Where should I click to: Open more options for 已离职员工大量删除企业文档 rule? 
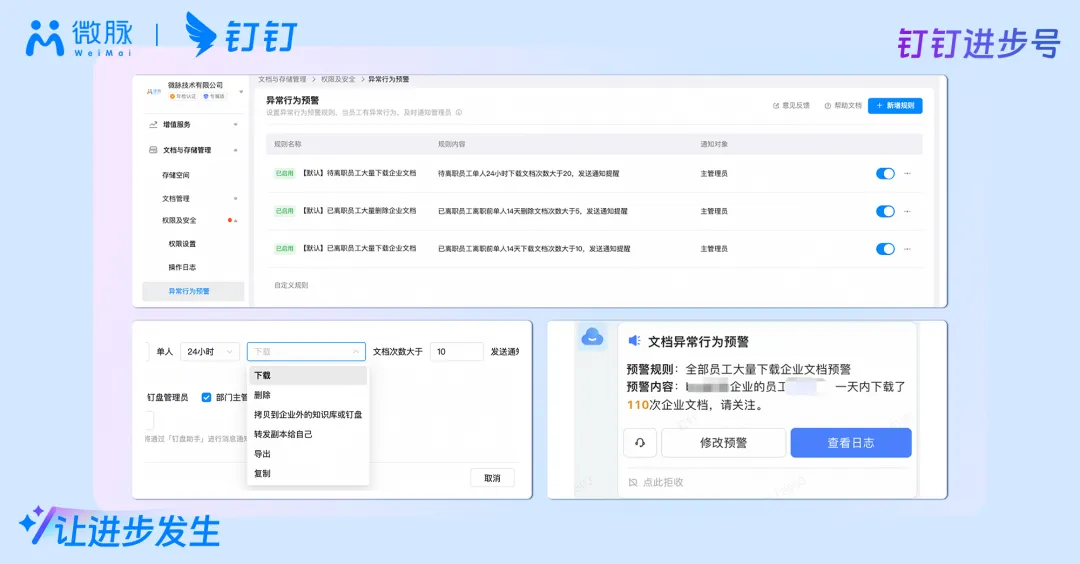click(907, 211)
